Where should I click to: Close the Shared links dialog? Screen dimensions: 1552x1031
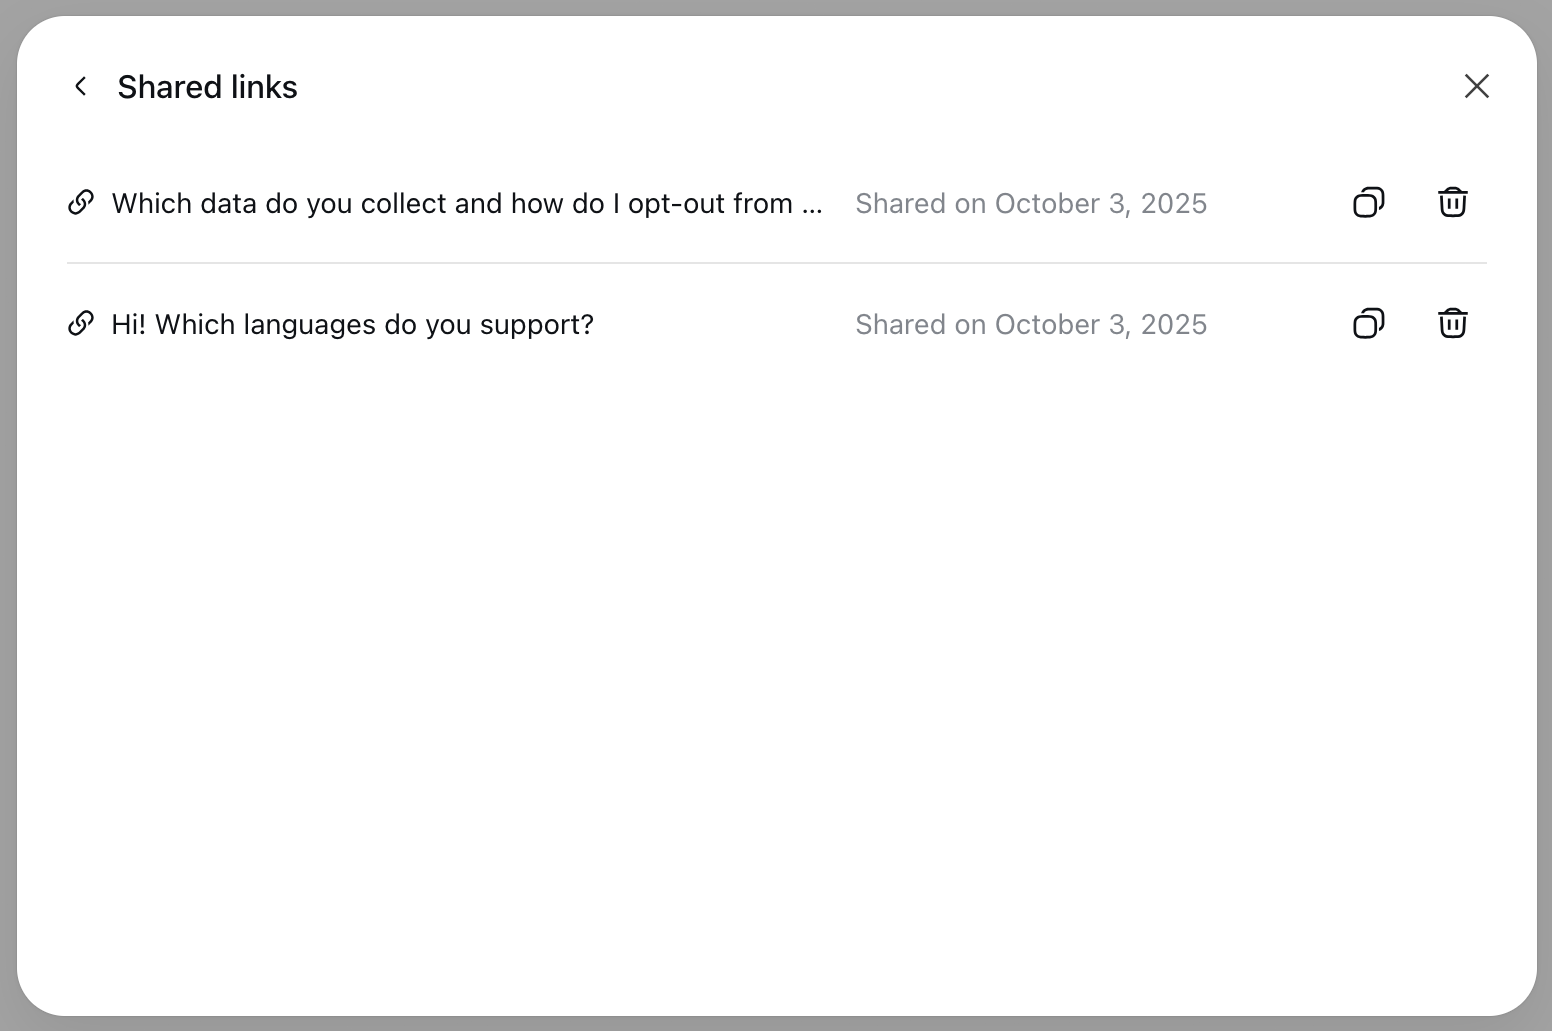[1476, 87]
